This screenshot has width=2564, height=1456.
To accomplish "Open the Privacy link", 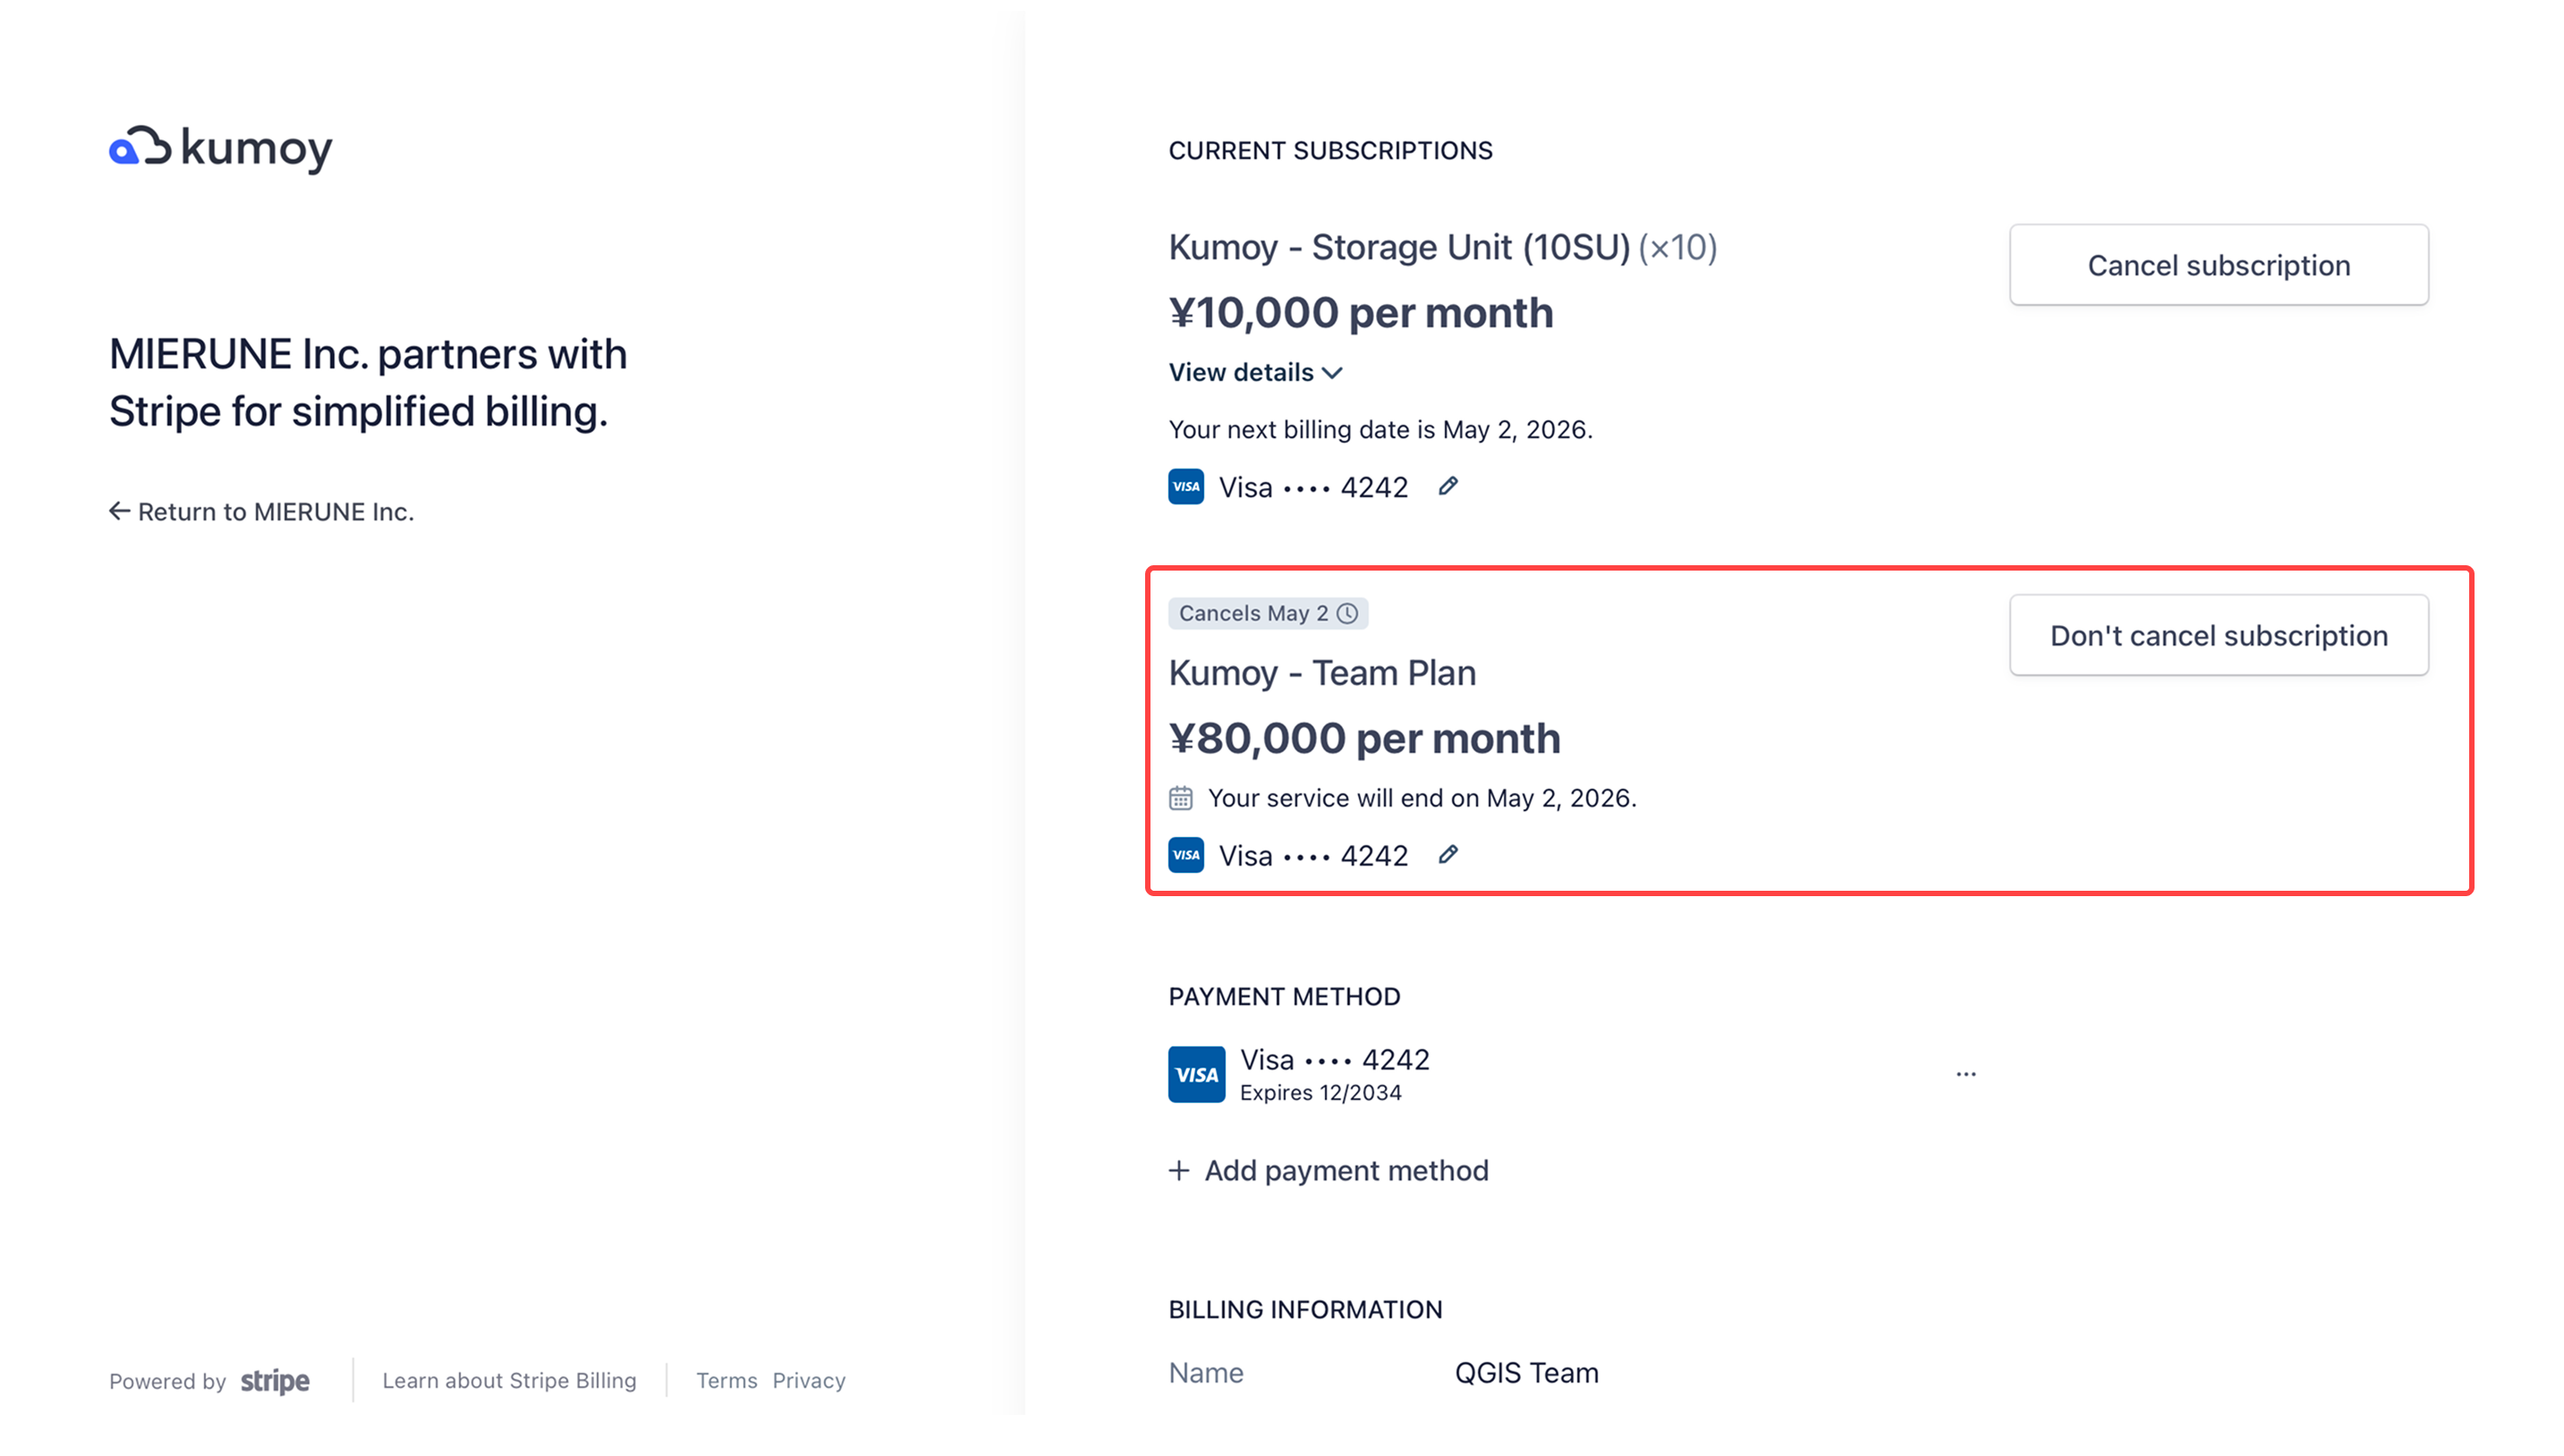I will coord(808,1380).
